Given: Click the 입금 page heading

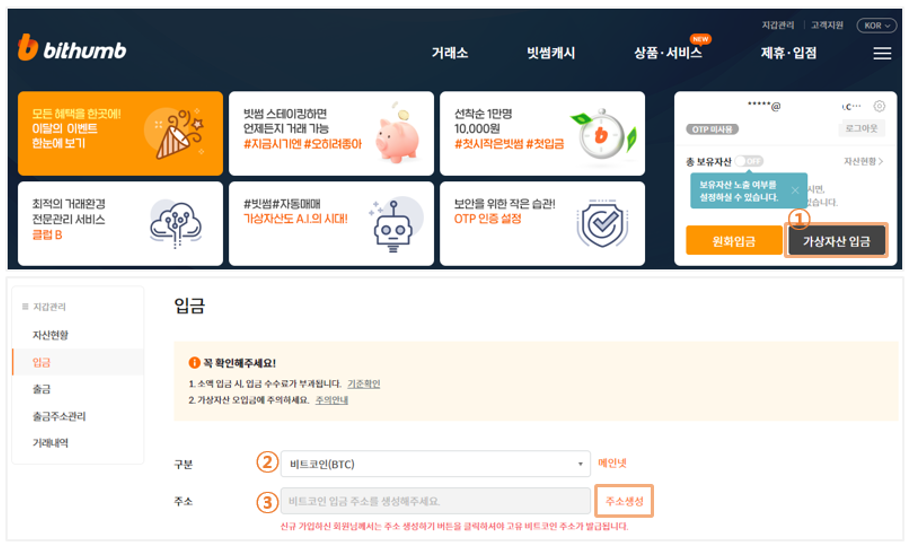Looking at the screenshot, I should coord(190,305).
